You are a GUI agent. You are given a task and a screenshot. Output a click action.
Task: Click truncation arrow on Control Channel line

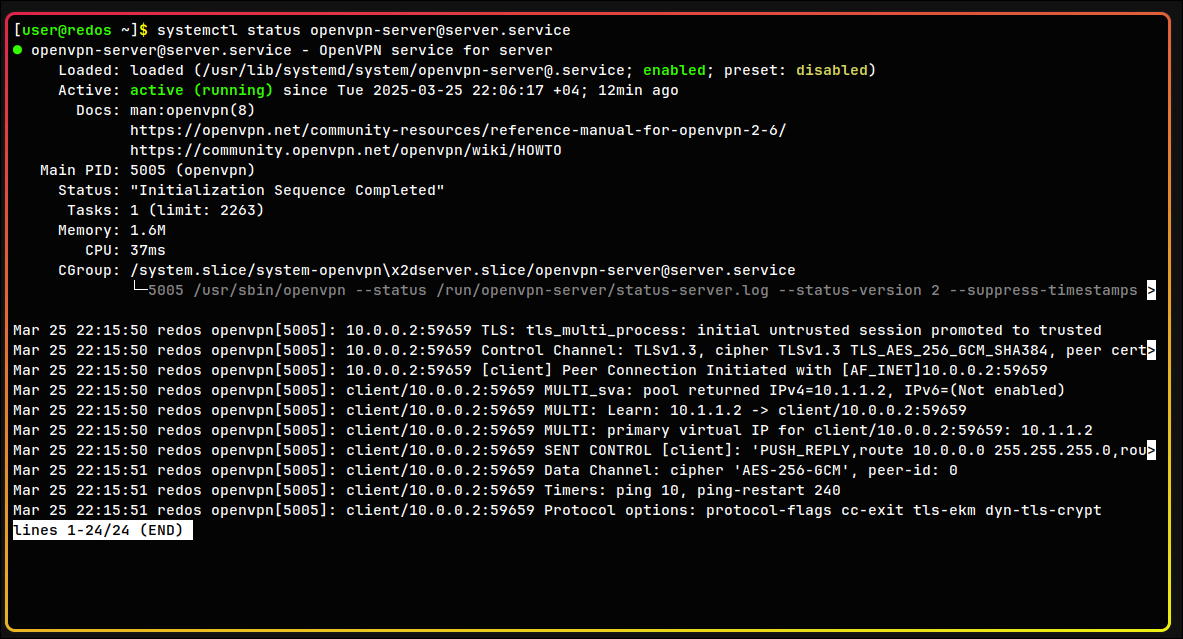(1152, 350)
